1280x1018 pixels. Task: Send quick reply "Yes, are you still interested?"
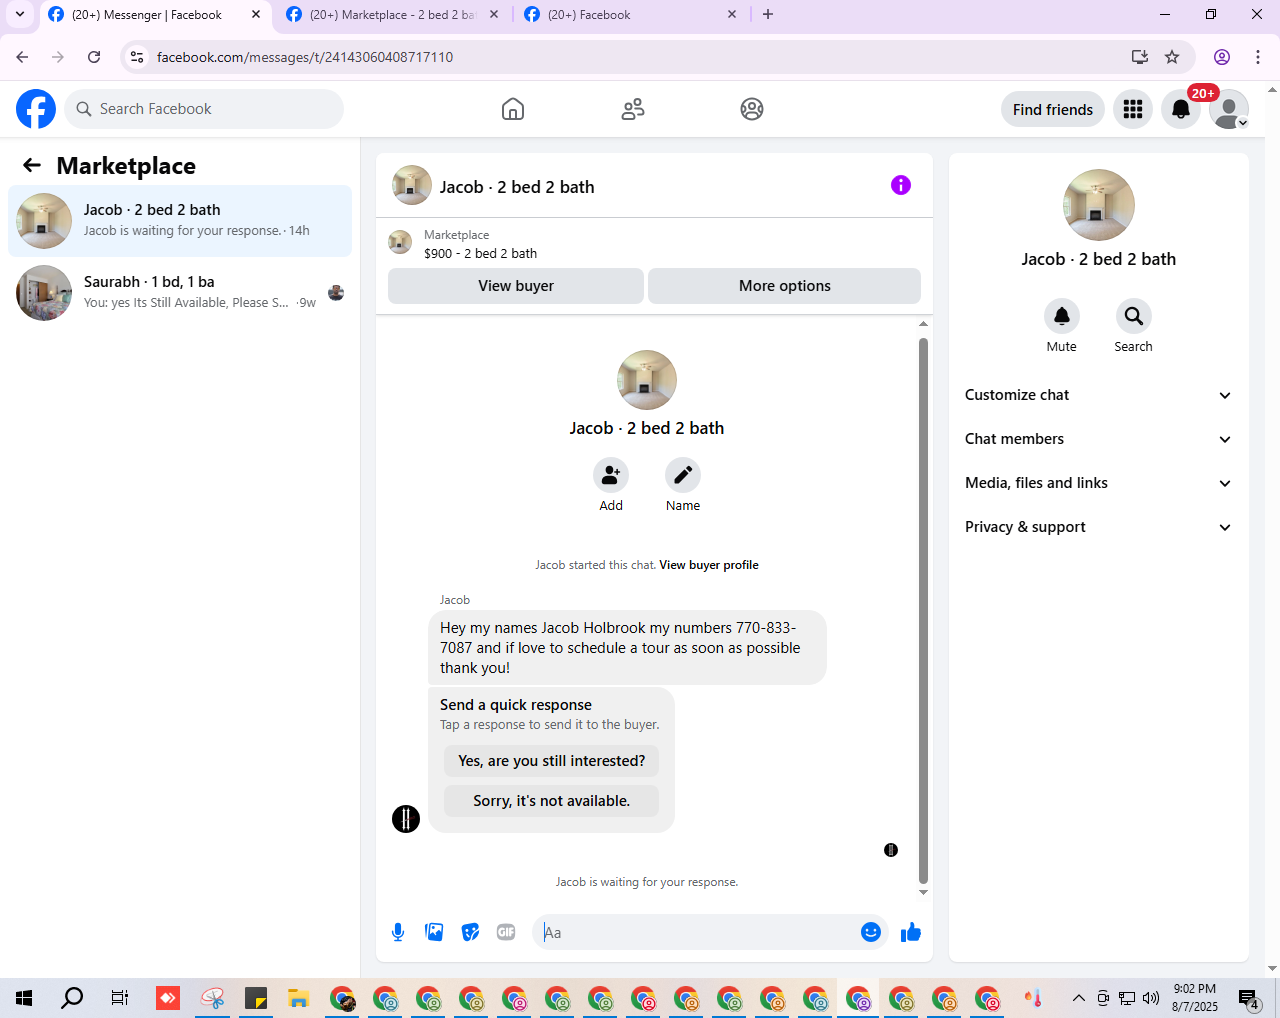(x=552, y=761)
